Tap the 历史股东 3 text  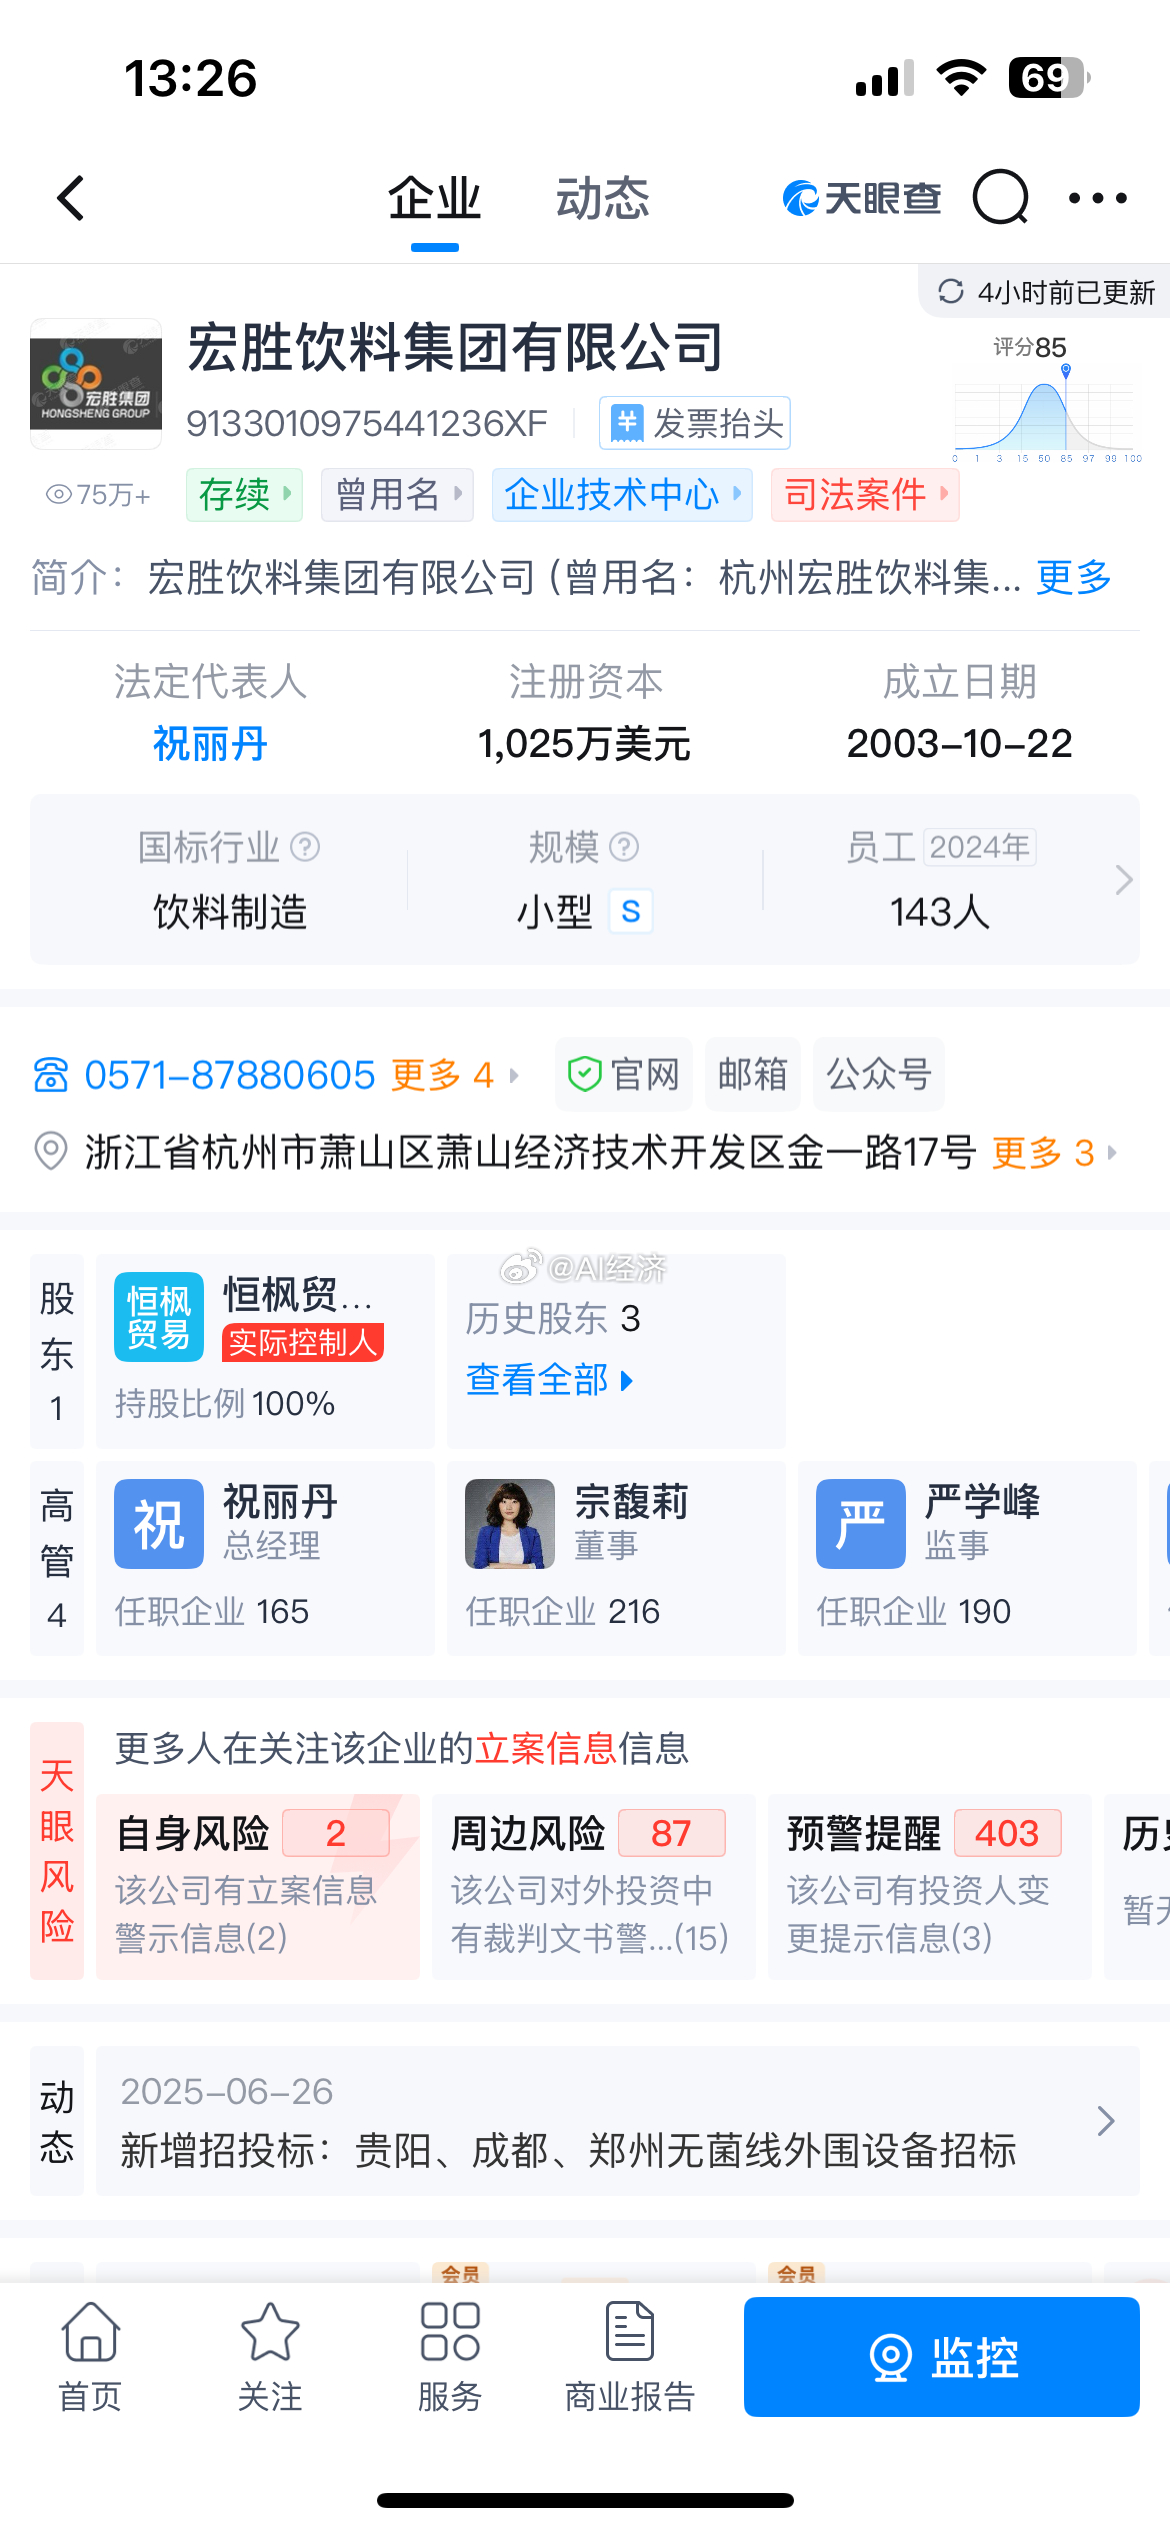553,1319
